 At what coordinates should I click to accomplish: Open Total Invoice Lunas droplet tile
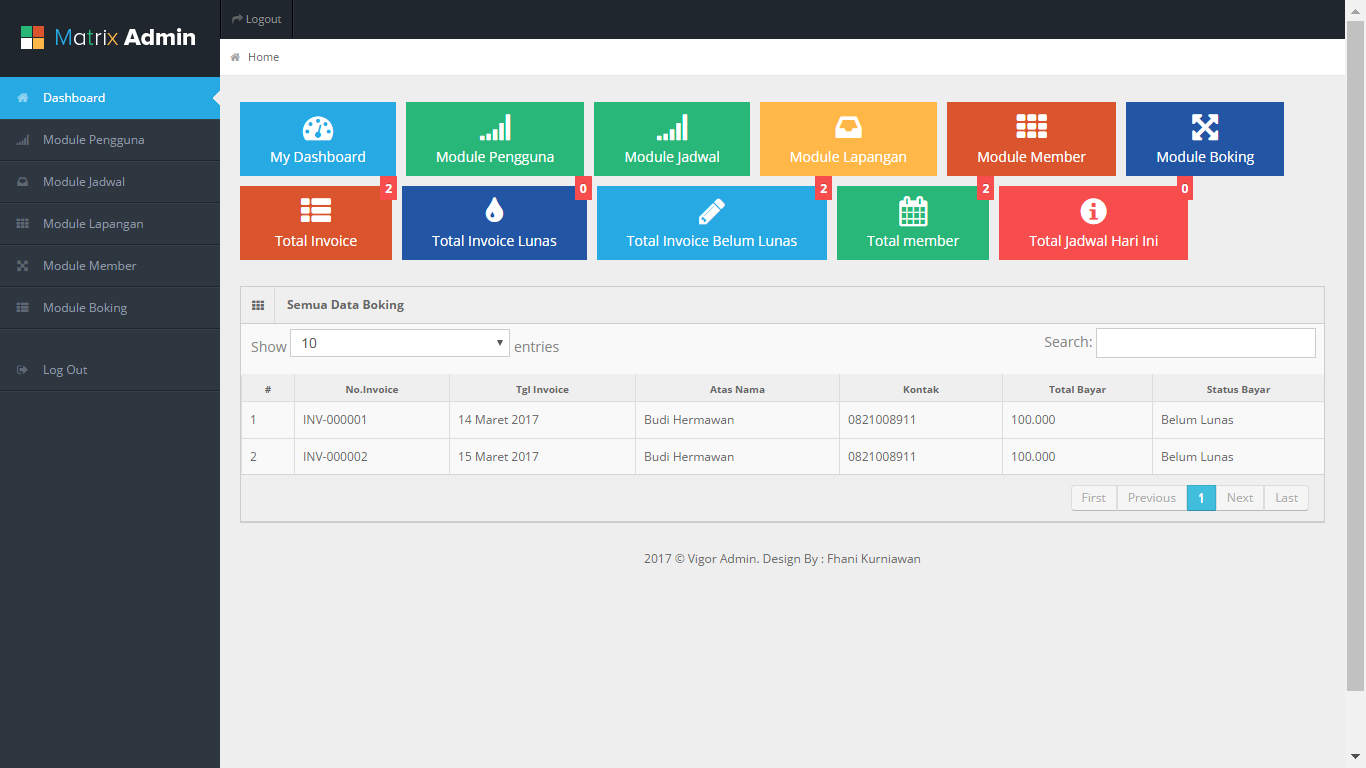pos(494,223)
